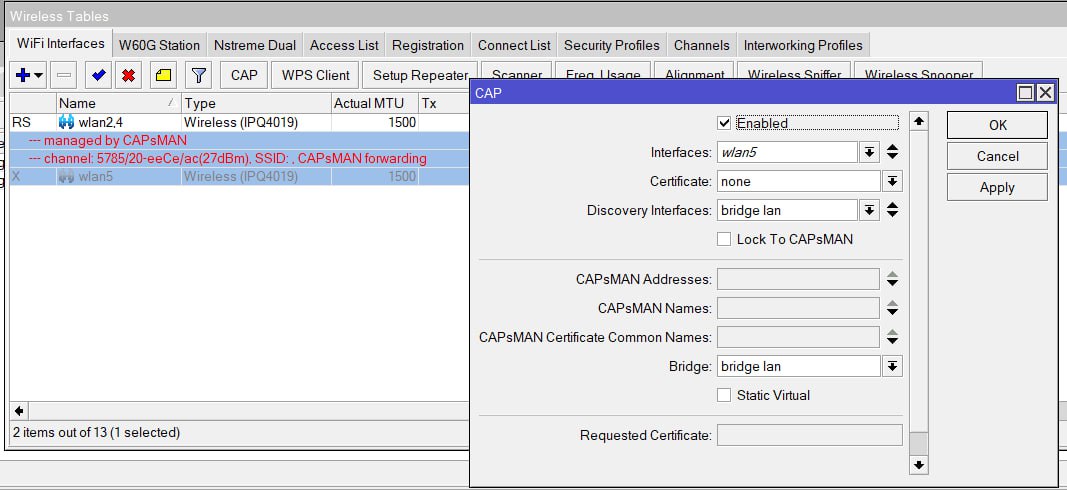The image size is (1067, 490).
Task: Click the CAP dialog scrollbar thumb
Action: 919,444
